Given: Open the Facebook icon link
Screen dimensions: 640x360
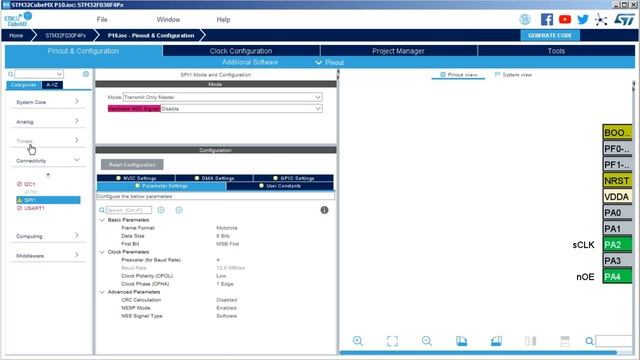Looking at the screenshot, I should [547, 19].
